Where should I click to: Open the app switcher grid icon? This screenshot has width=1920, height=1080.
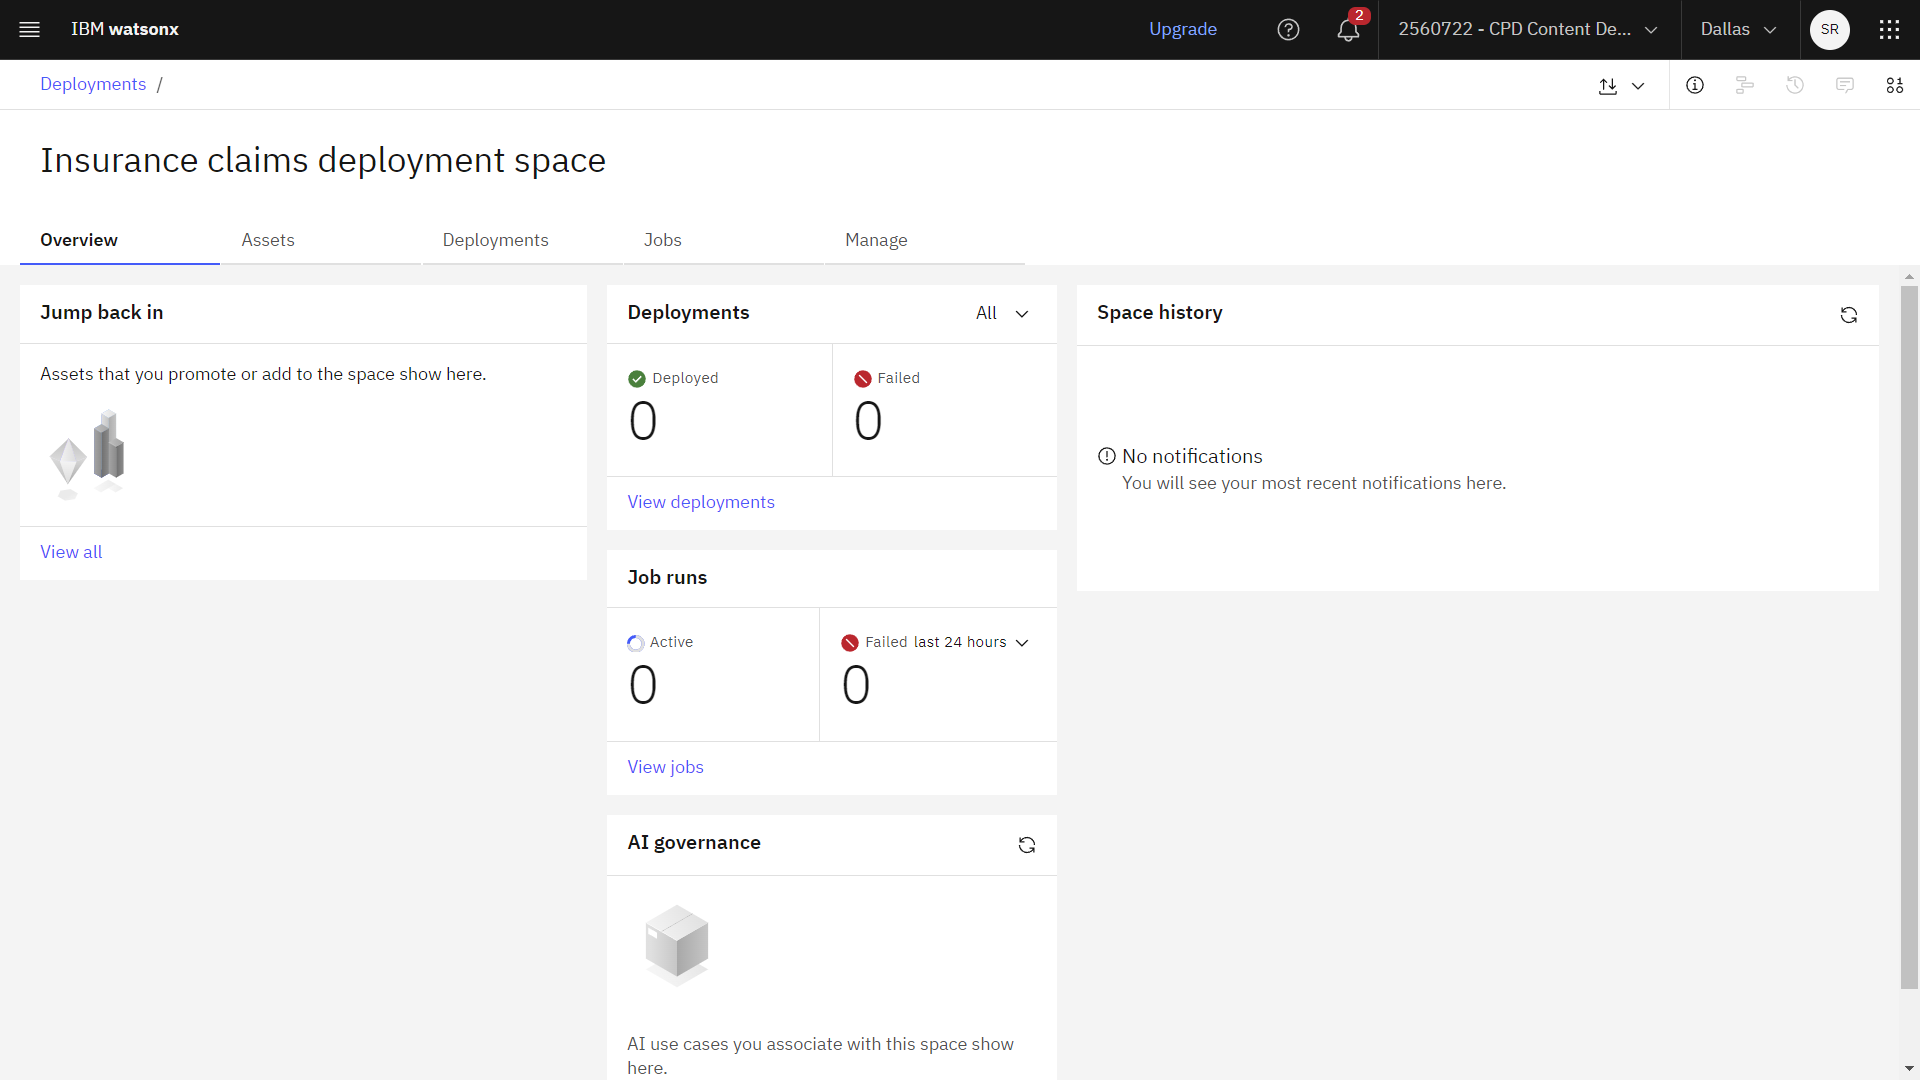point(1889,29)
